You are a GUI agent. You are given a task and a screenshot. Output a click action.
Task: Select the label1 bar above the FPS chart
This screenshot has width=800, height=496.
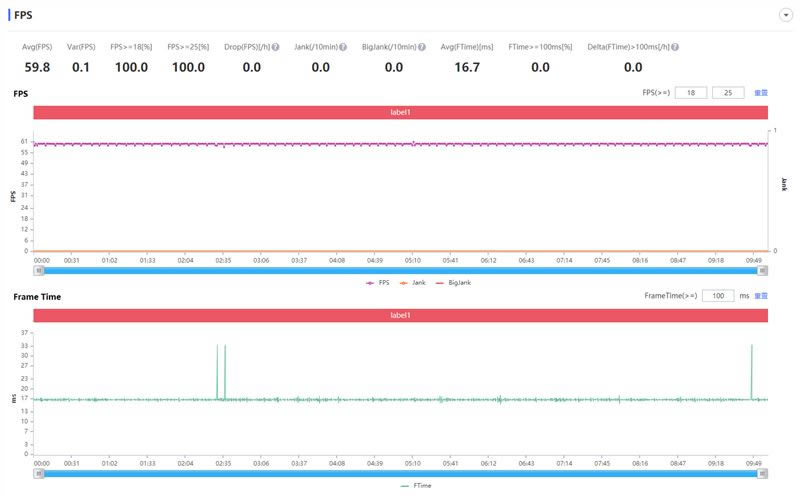[401, 112]
